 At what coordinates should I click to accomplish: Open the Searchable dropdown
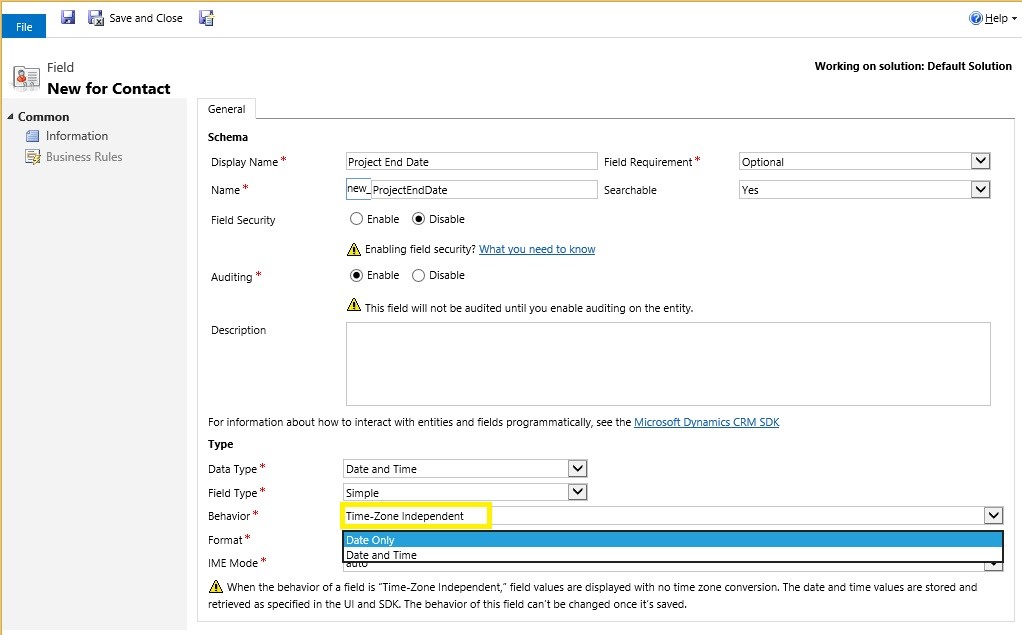(x=980, y=189)
